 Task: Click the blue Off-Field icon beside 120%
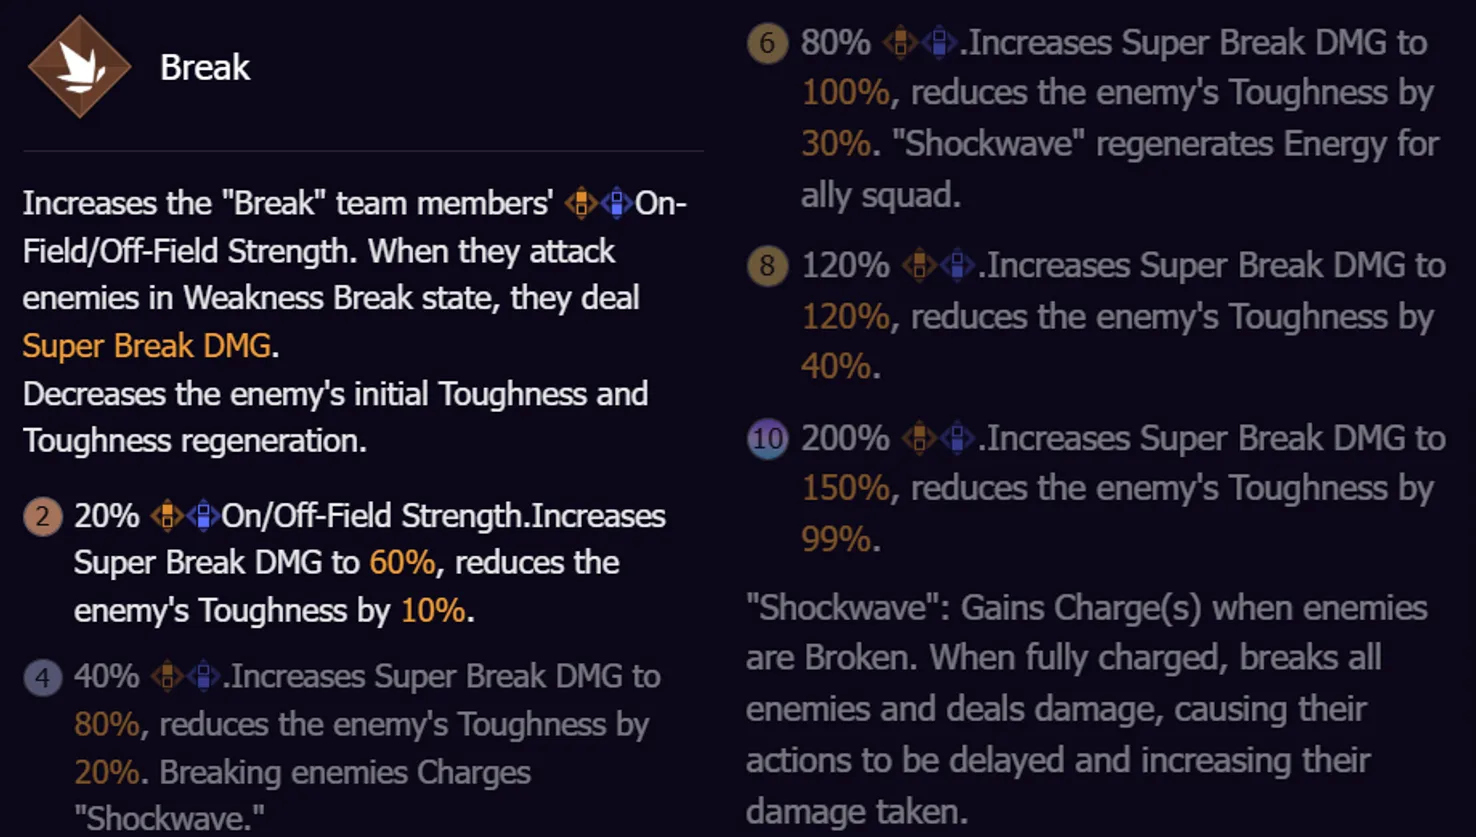coord(957,266)
